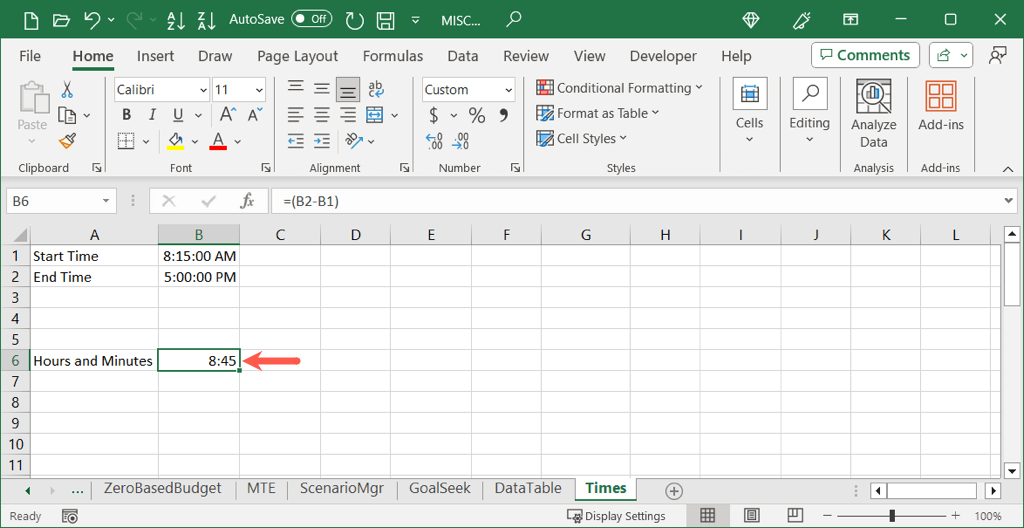Click Decrease Indent icon

296,140
